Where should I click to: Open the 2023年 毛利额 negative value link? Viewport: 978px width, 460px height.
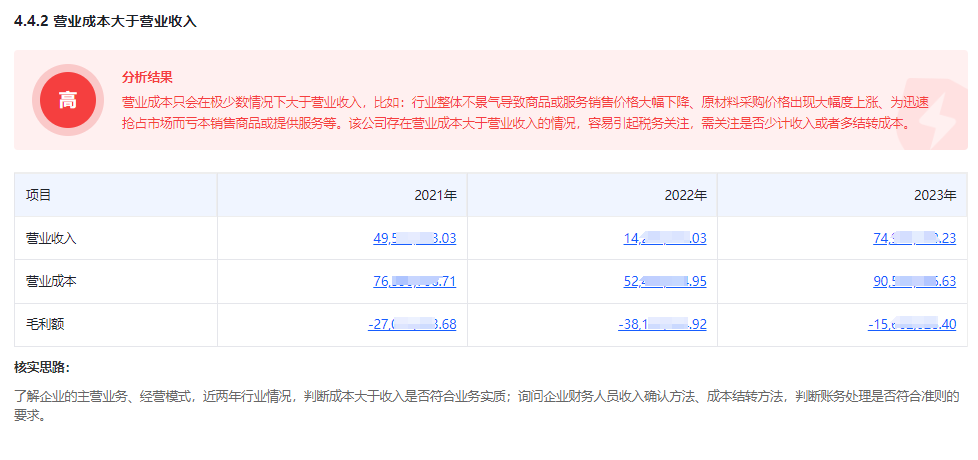click(x=912, y=324)
